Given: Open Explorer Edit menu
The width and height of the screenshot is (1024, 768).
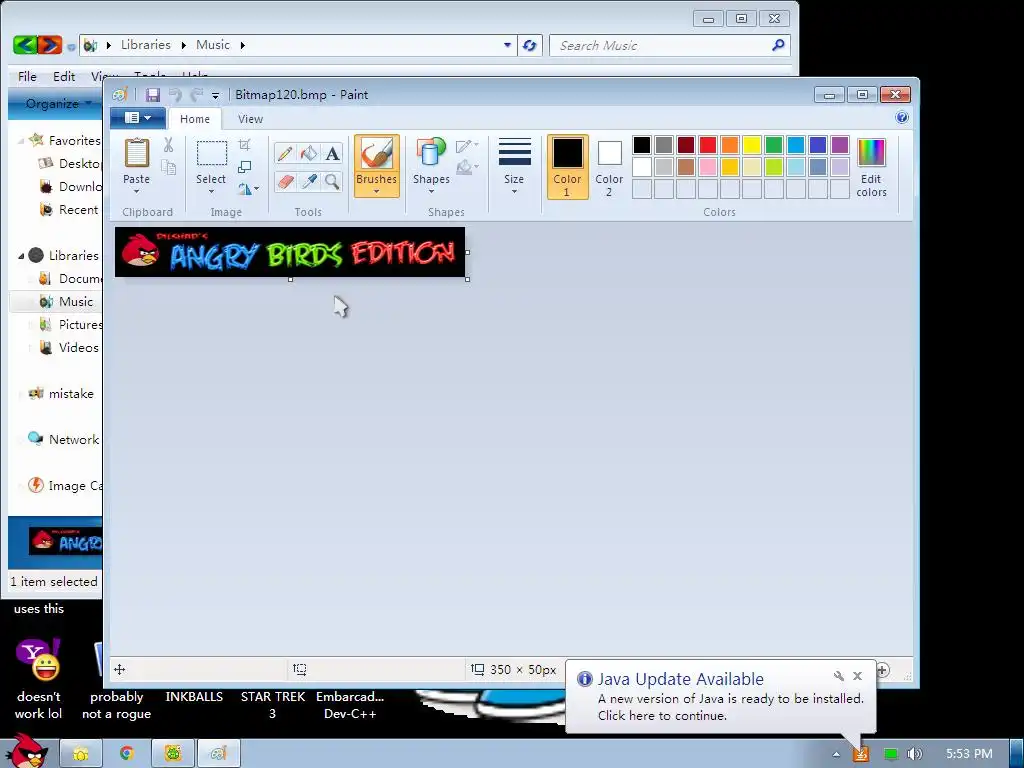Looking at the screenshot, I should [64, 76].
